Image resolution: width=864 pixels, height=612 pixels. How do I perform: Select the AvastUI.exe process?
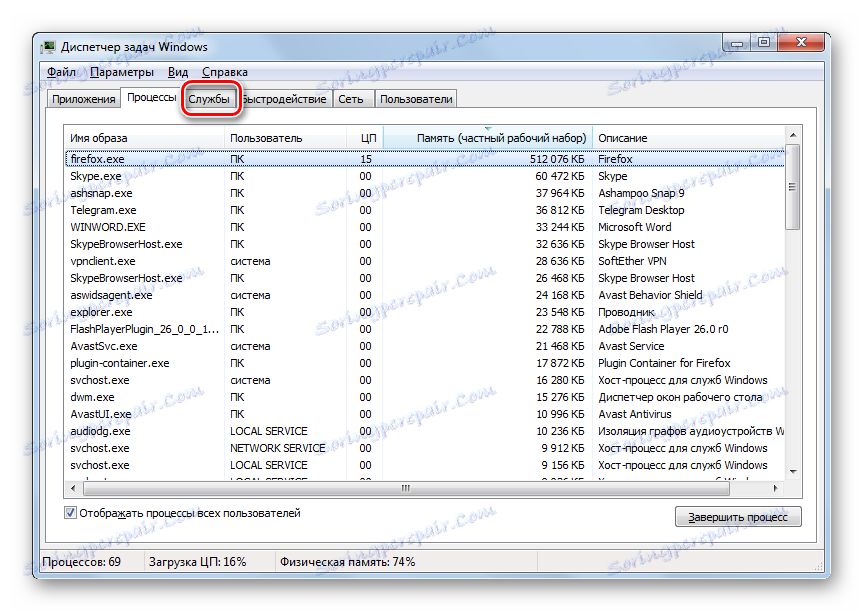pos(424,414)
